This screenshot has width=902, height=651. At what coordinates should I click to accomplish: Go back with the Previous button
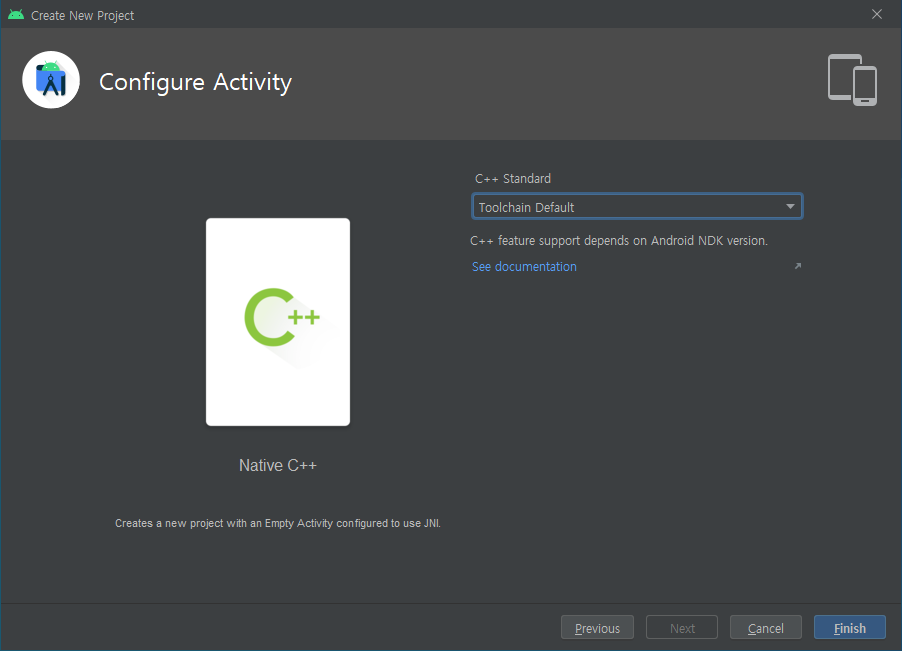597,627
